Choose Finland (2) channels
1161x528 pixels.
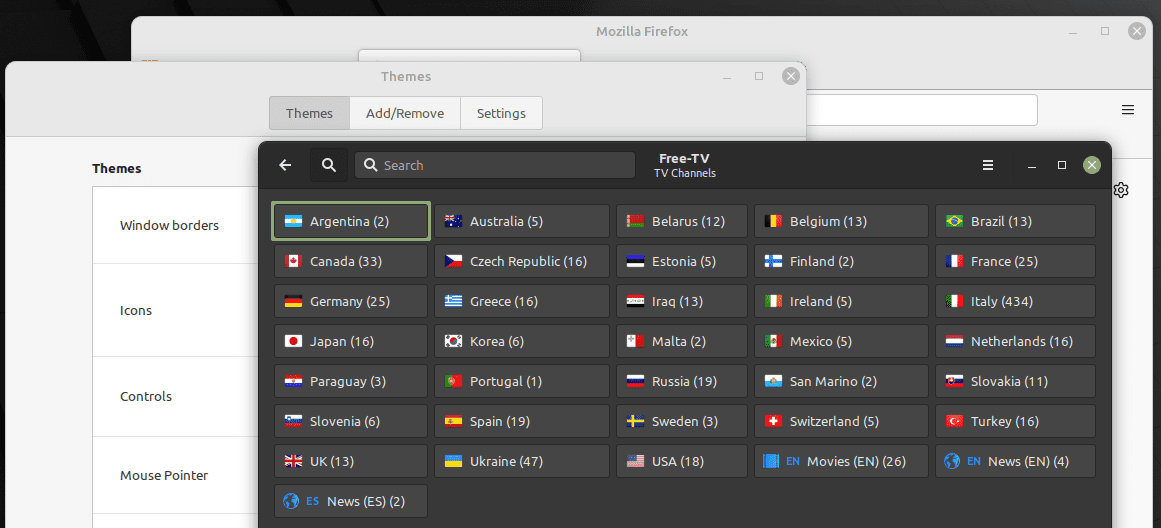coord(841,261)
